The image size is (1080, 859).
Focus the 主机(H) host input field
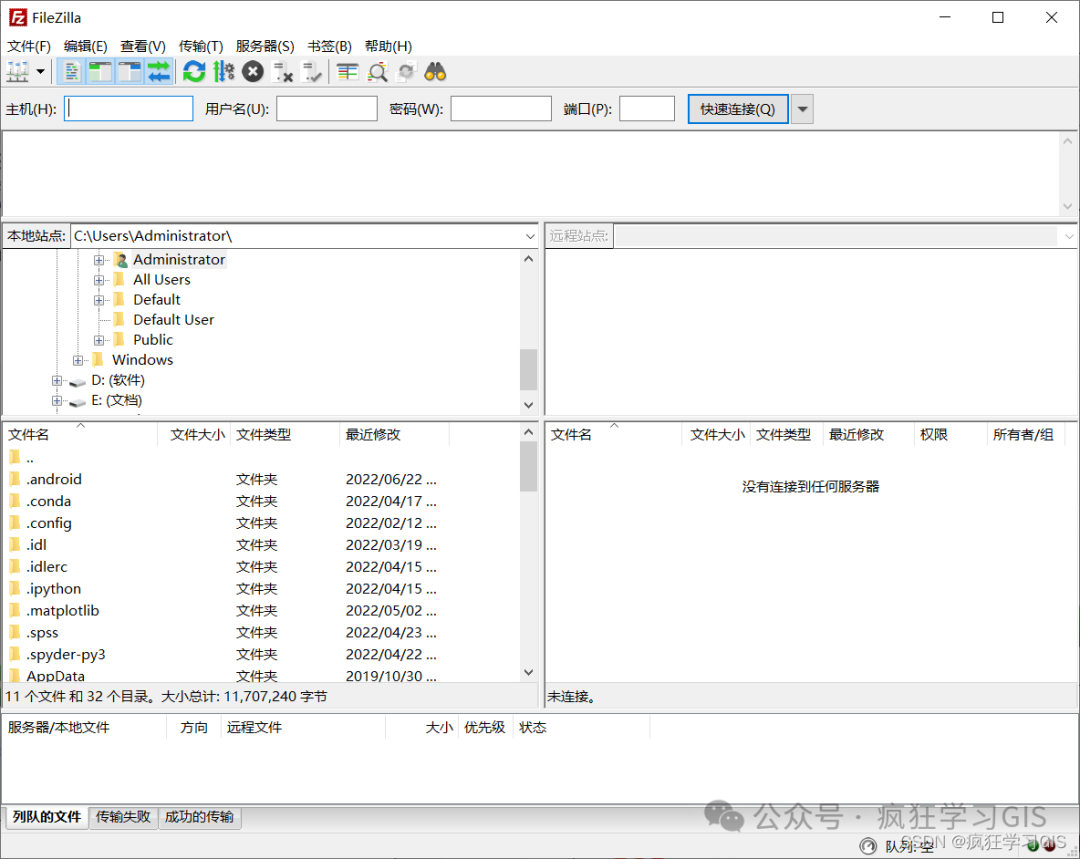[x=129, y=109]
